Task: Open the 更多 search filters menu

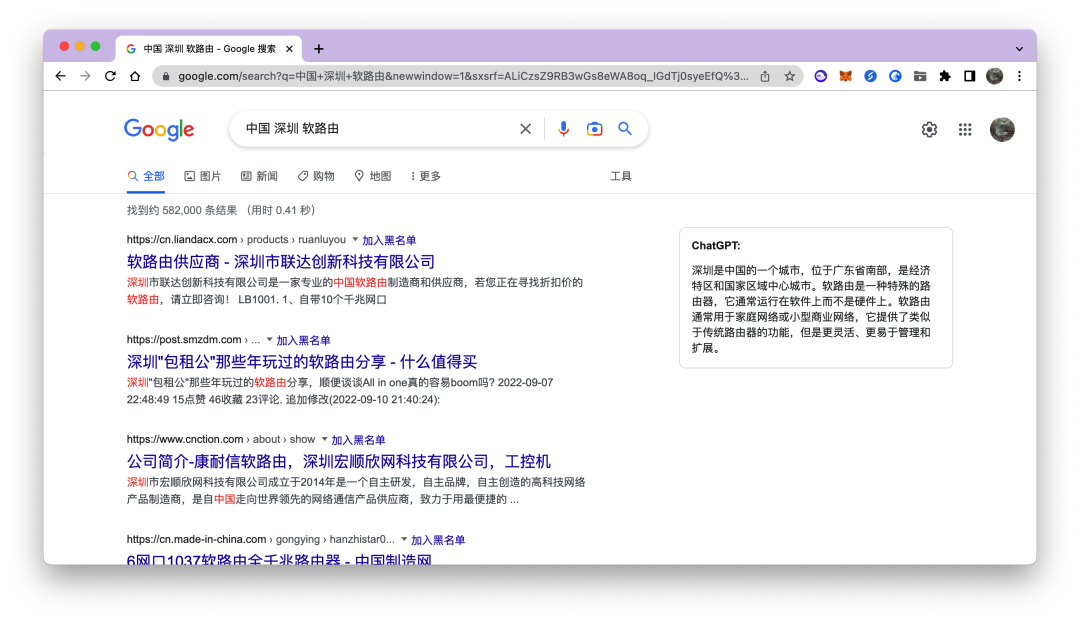Action: [x=426, y=176]
